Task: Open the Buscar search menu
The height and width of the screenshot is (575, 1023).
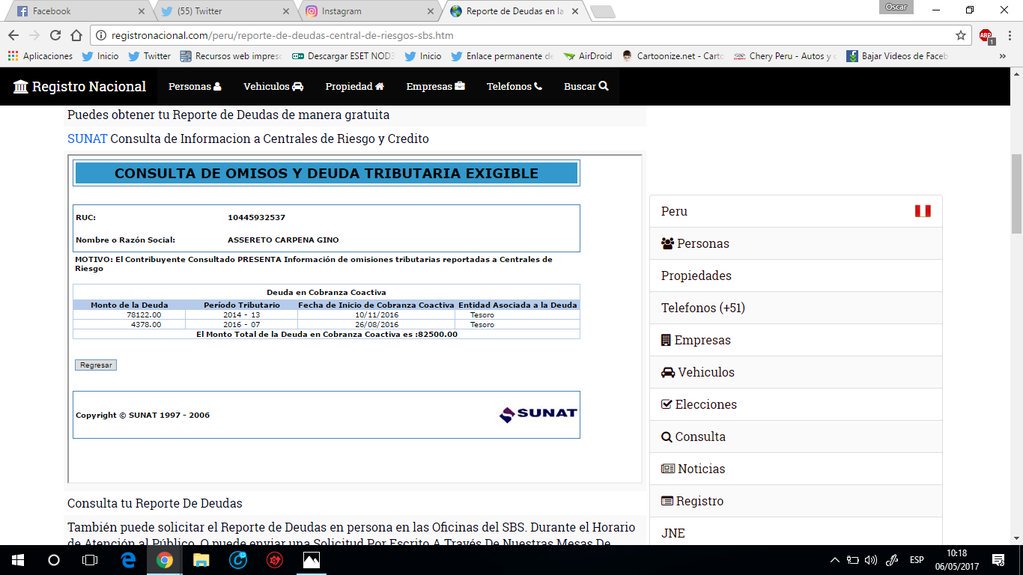Action: coord(586,86)
